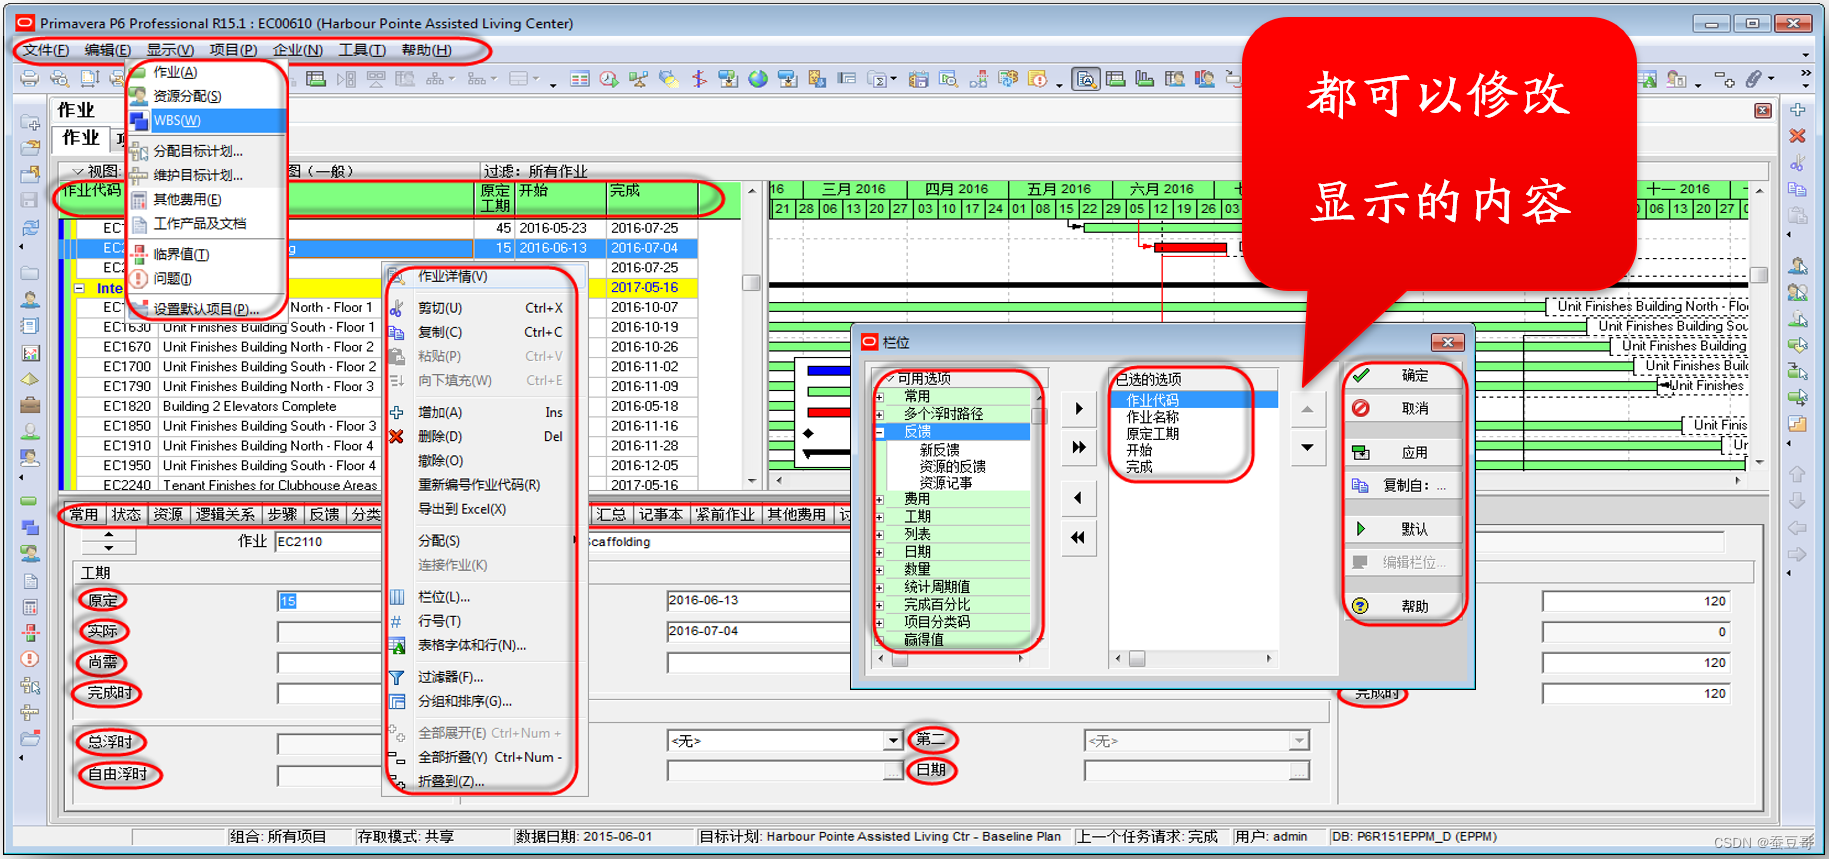The height and width of the screenshot is (859, 1829).
Task: Click the Oracle logo in the Primavera title bar
Action: 25,22
